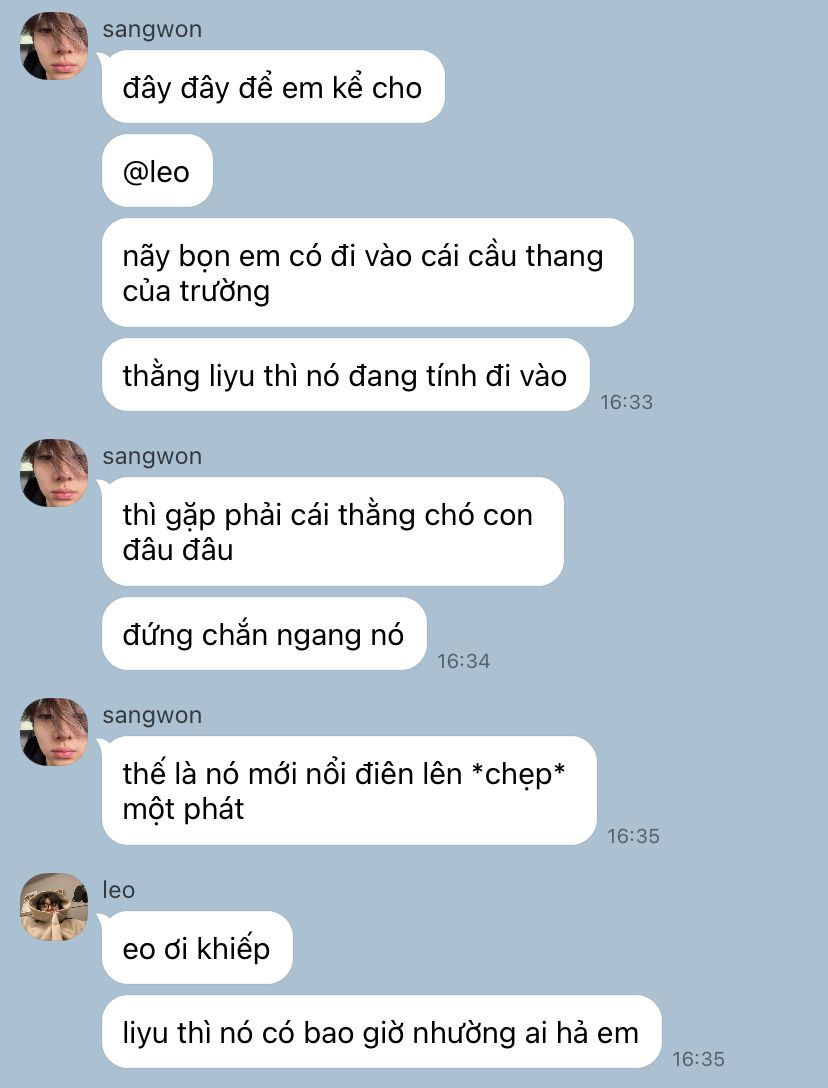The image size is (828, 1088).
Task: Tap the message "liyu thì nó có bao giờ nhường ai"
Action: 381,1032
